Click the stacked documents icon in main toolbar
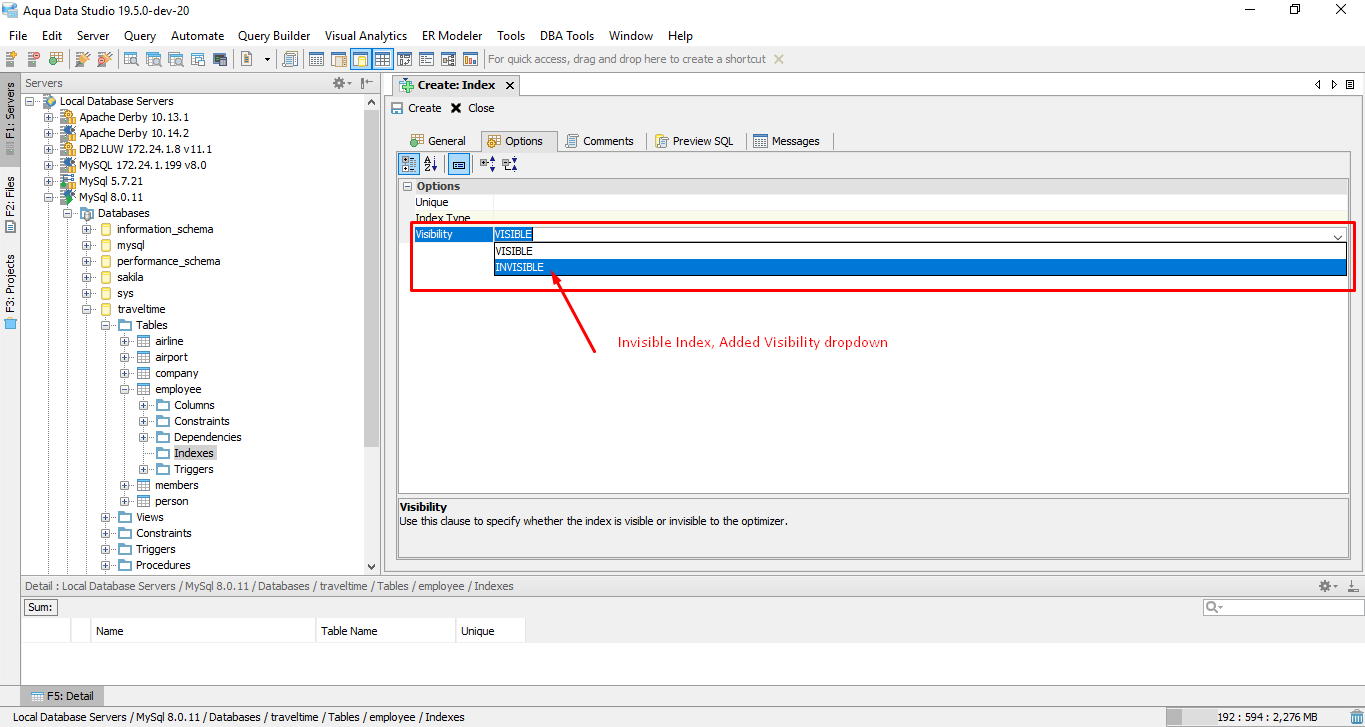Screen dimensions: 1365x727 tap(290, 59)
